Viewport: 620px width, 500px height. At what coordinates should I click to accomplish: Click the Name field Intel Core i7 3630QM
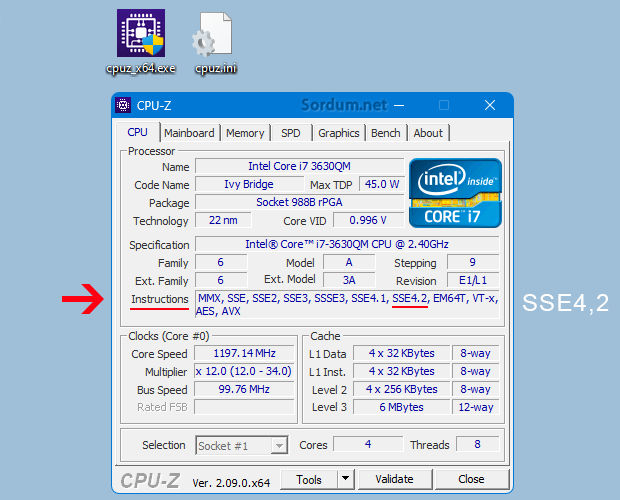click(299, 166)
